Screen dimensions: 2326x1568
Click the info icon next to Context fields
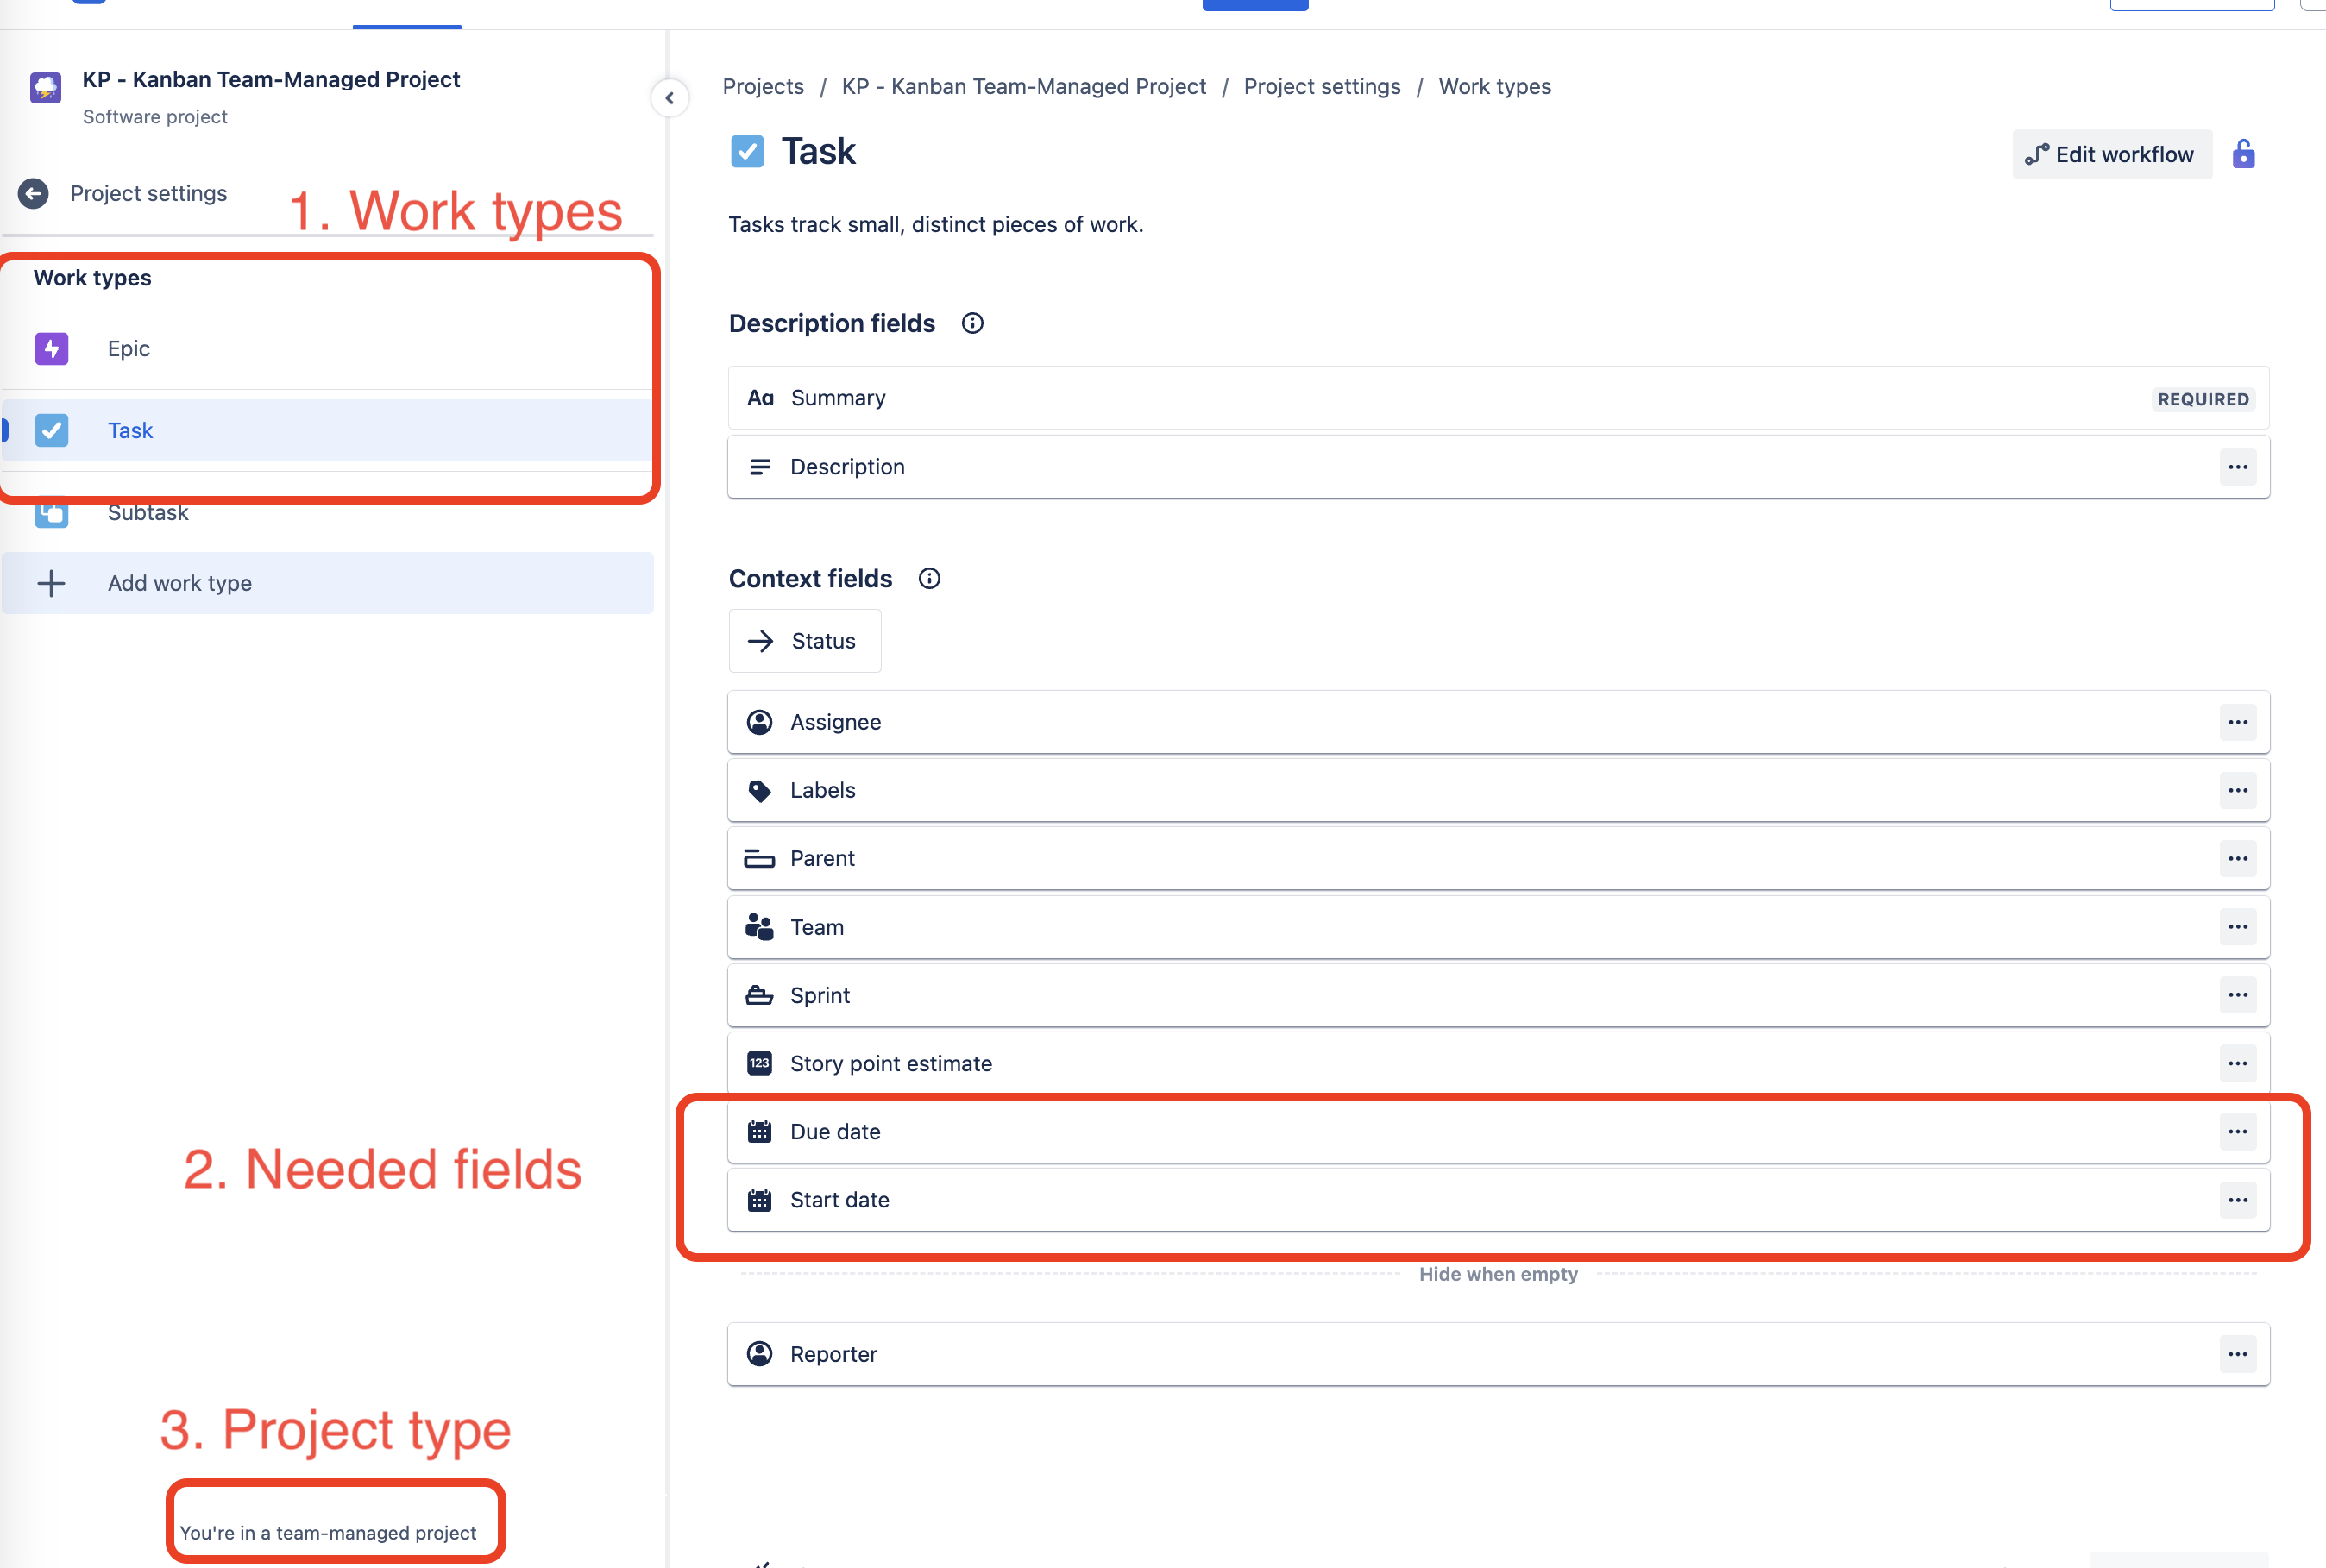pos(929,579)
